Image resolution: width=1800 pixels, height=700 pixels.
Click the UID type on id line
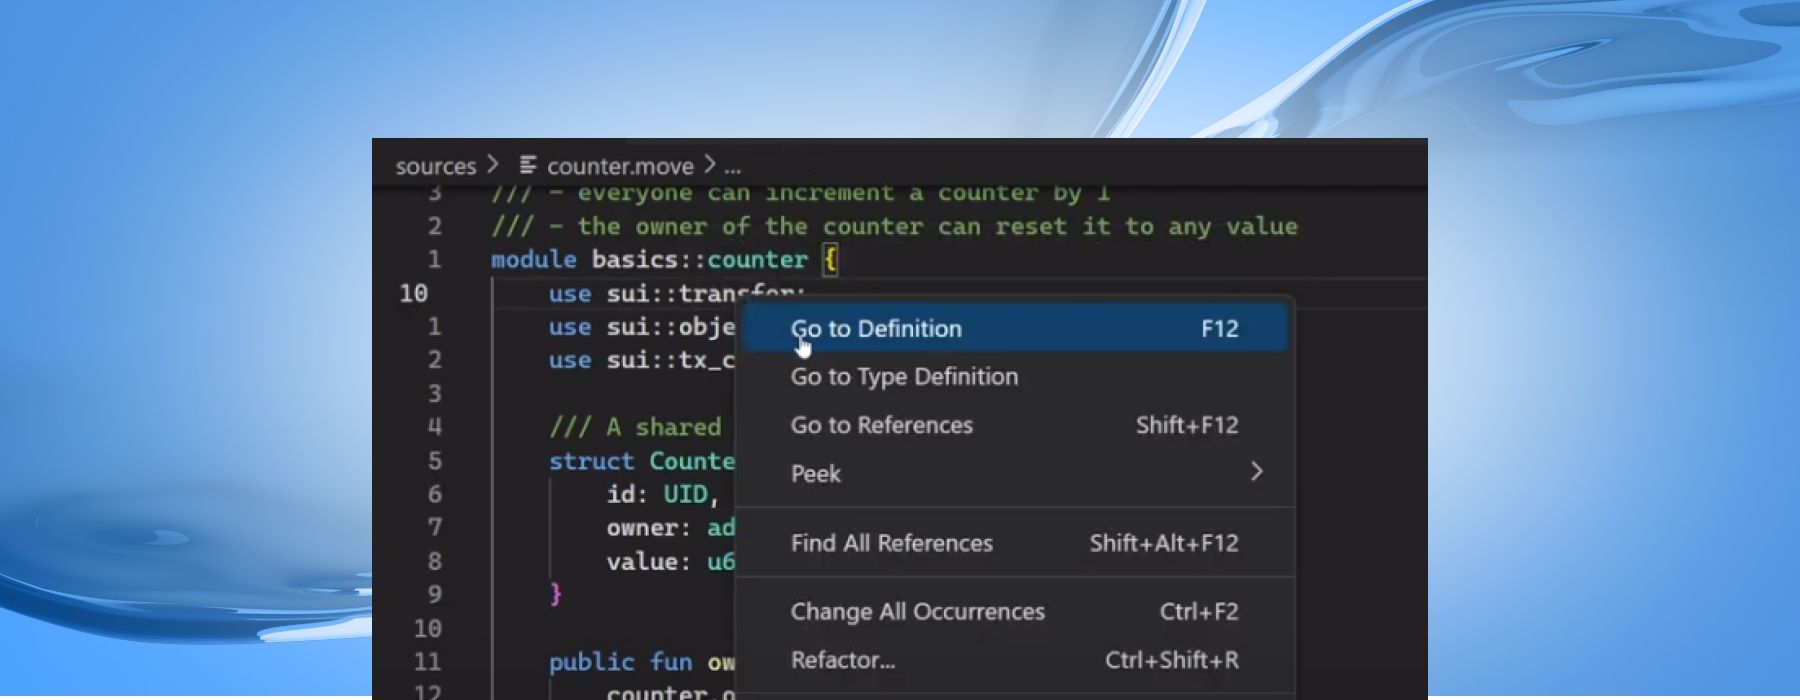pos(684,494)
